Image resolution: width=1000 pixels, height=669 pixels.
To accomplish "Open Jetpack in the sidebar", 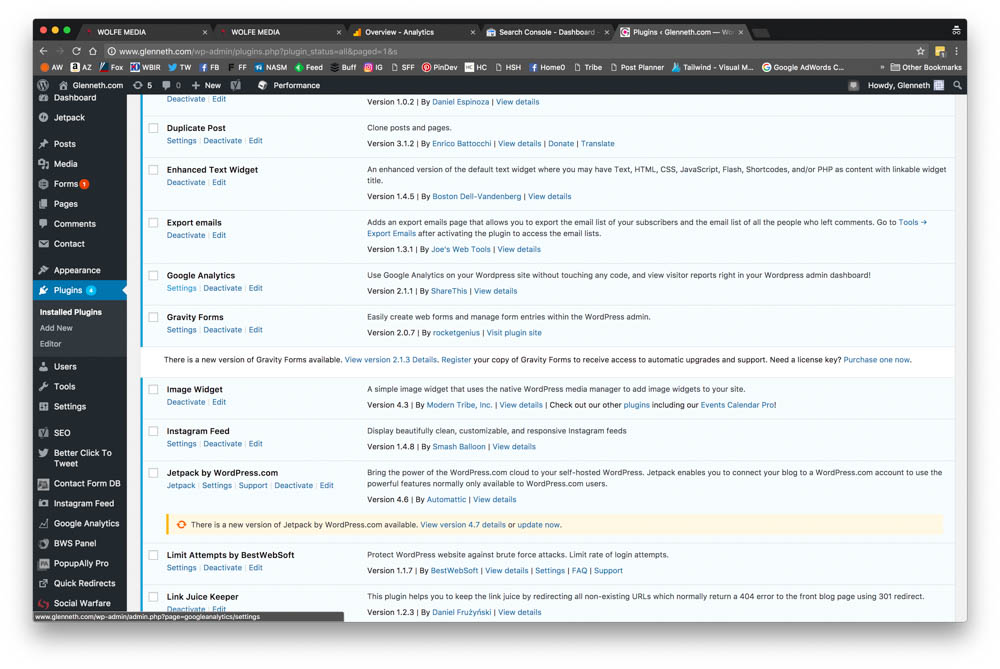I will click(69, 117).
